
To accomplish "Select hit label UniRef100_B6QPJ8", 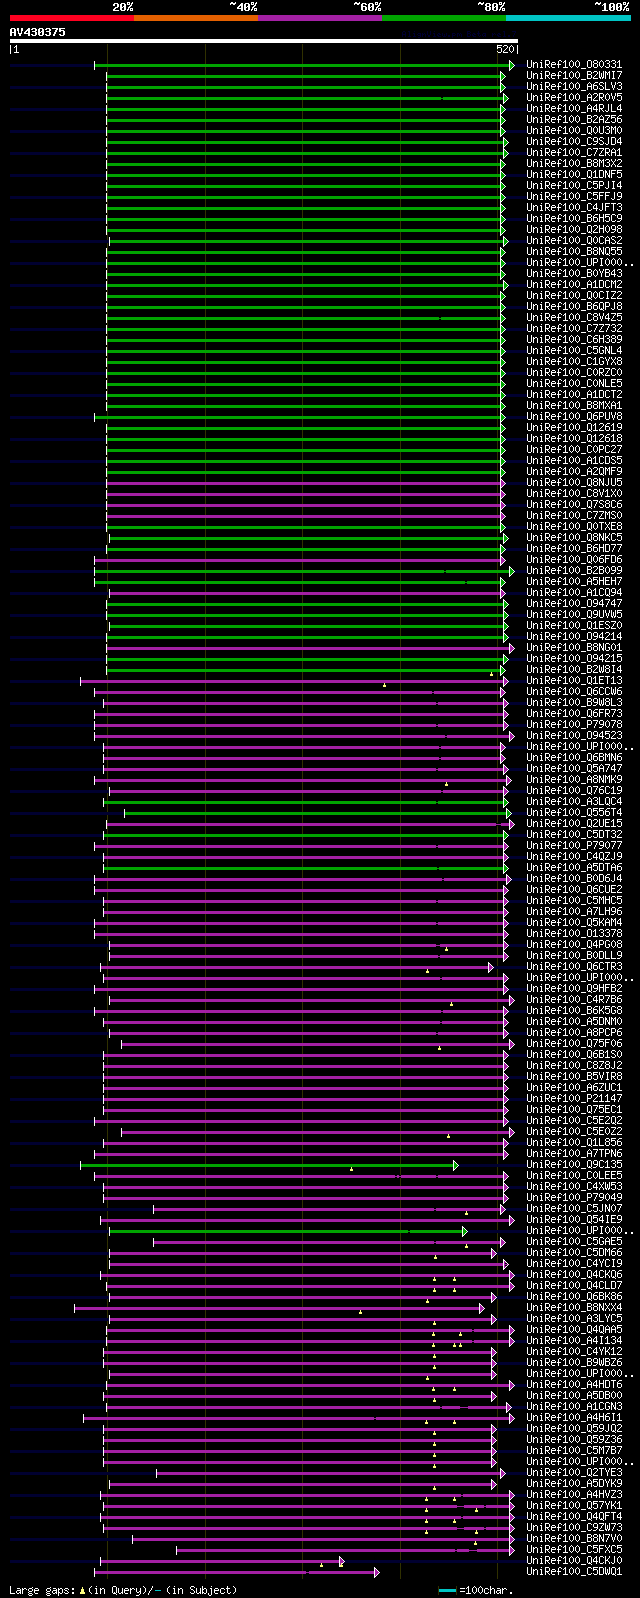I will click(574, 307).
